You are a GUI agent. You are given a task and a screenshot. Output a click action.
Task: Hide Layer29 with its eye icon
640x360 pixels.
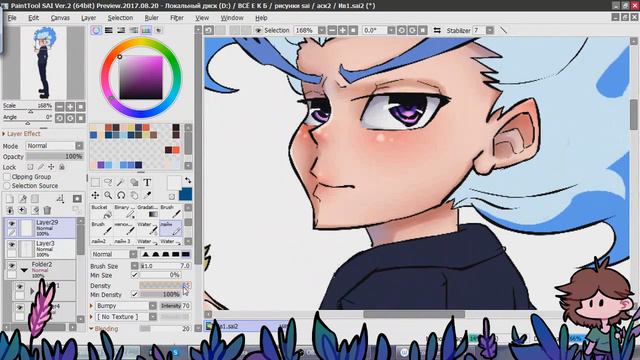click(x=12, y=224)
